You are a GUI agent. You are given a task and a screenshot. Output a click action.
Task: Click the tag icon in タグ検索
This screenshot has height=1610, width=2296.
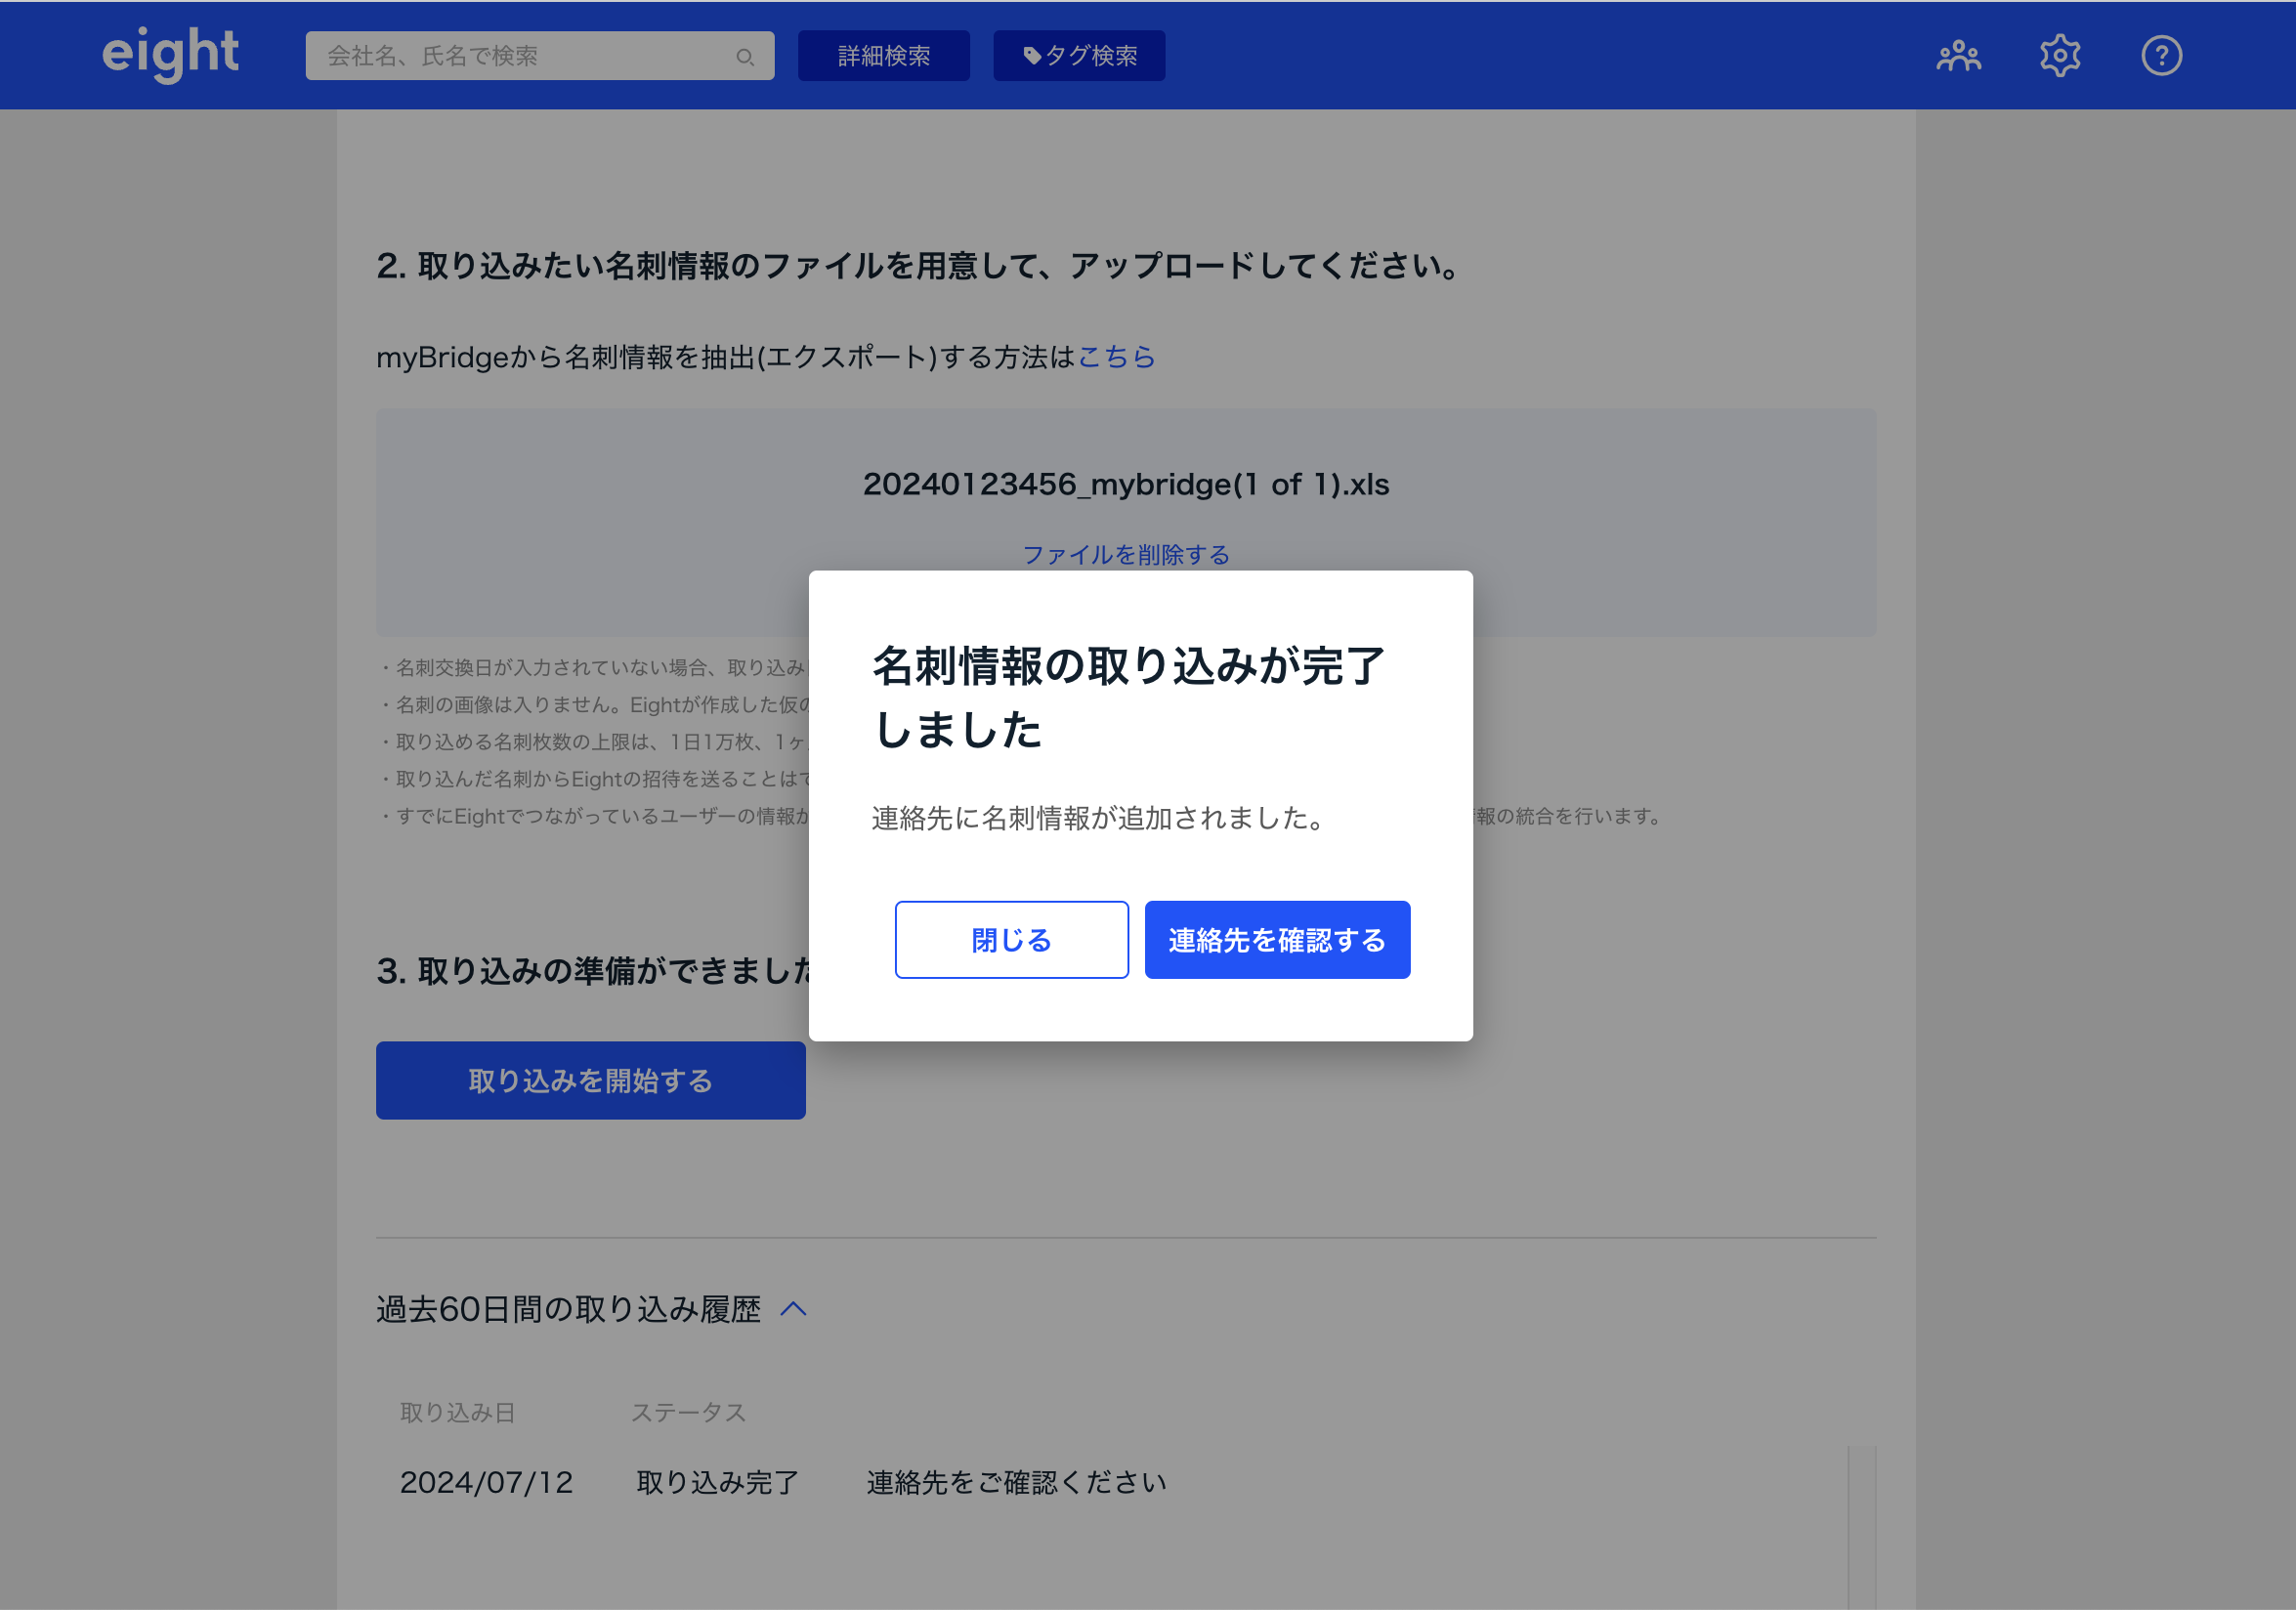click(1032, 56)
